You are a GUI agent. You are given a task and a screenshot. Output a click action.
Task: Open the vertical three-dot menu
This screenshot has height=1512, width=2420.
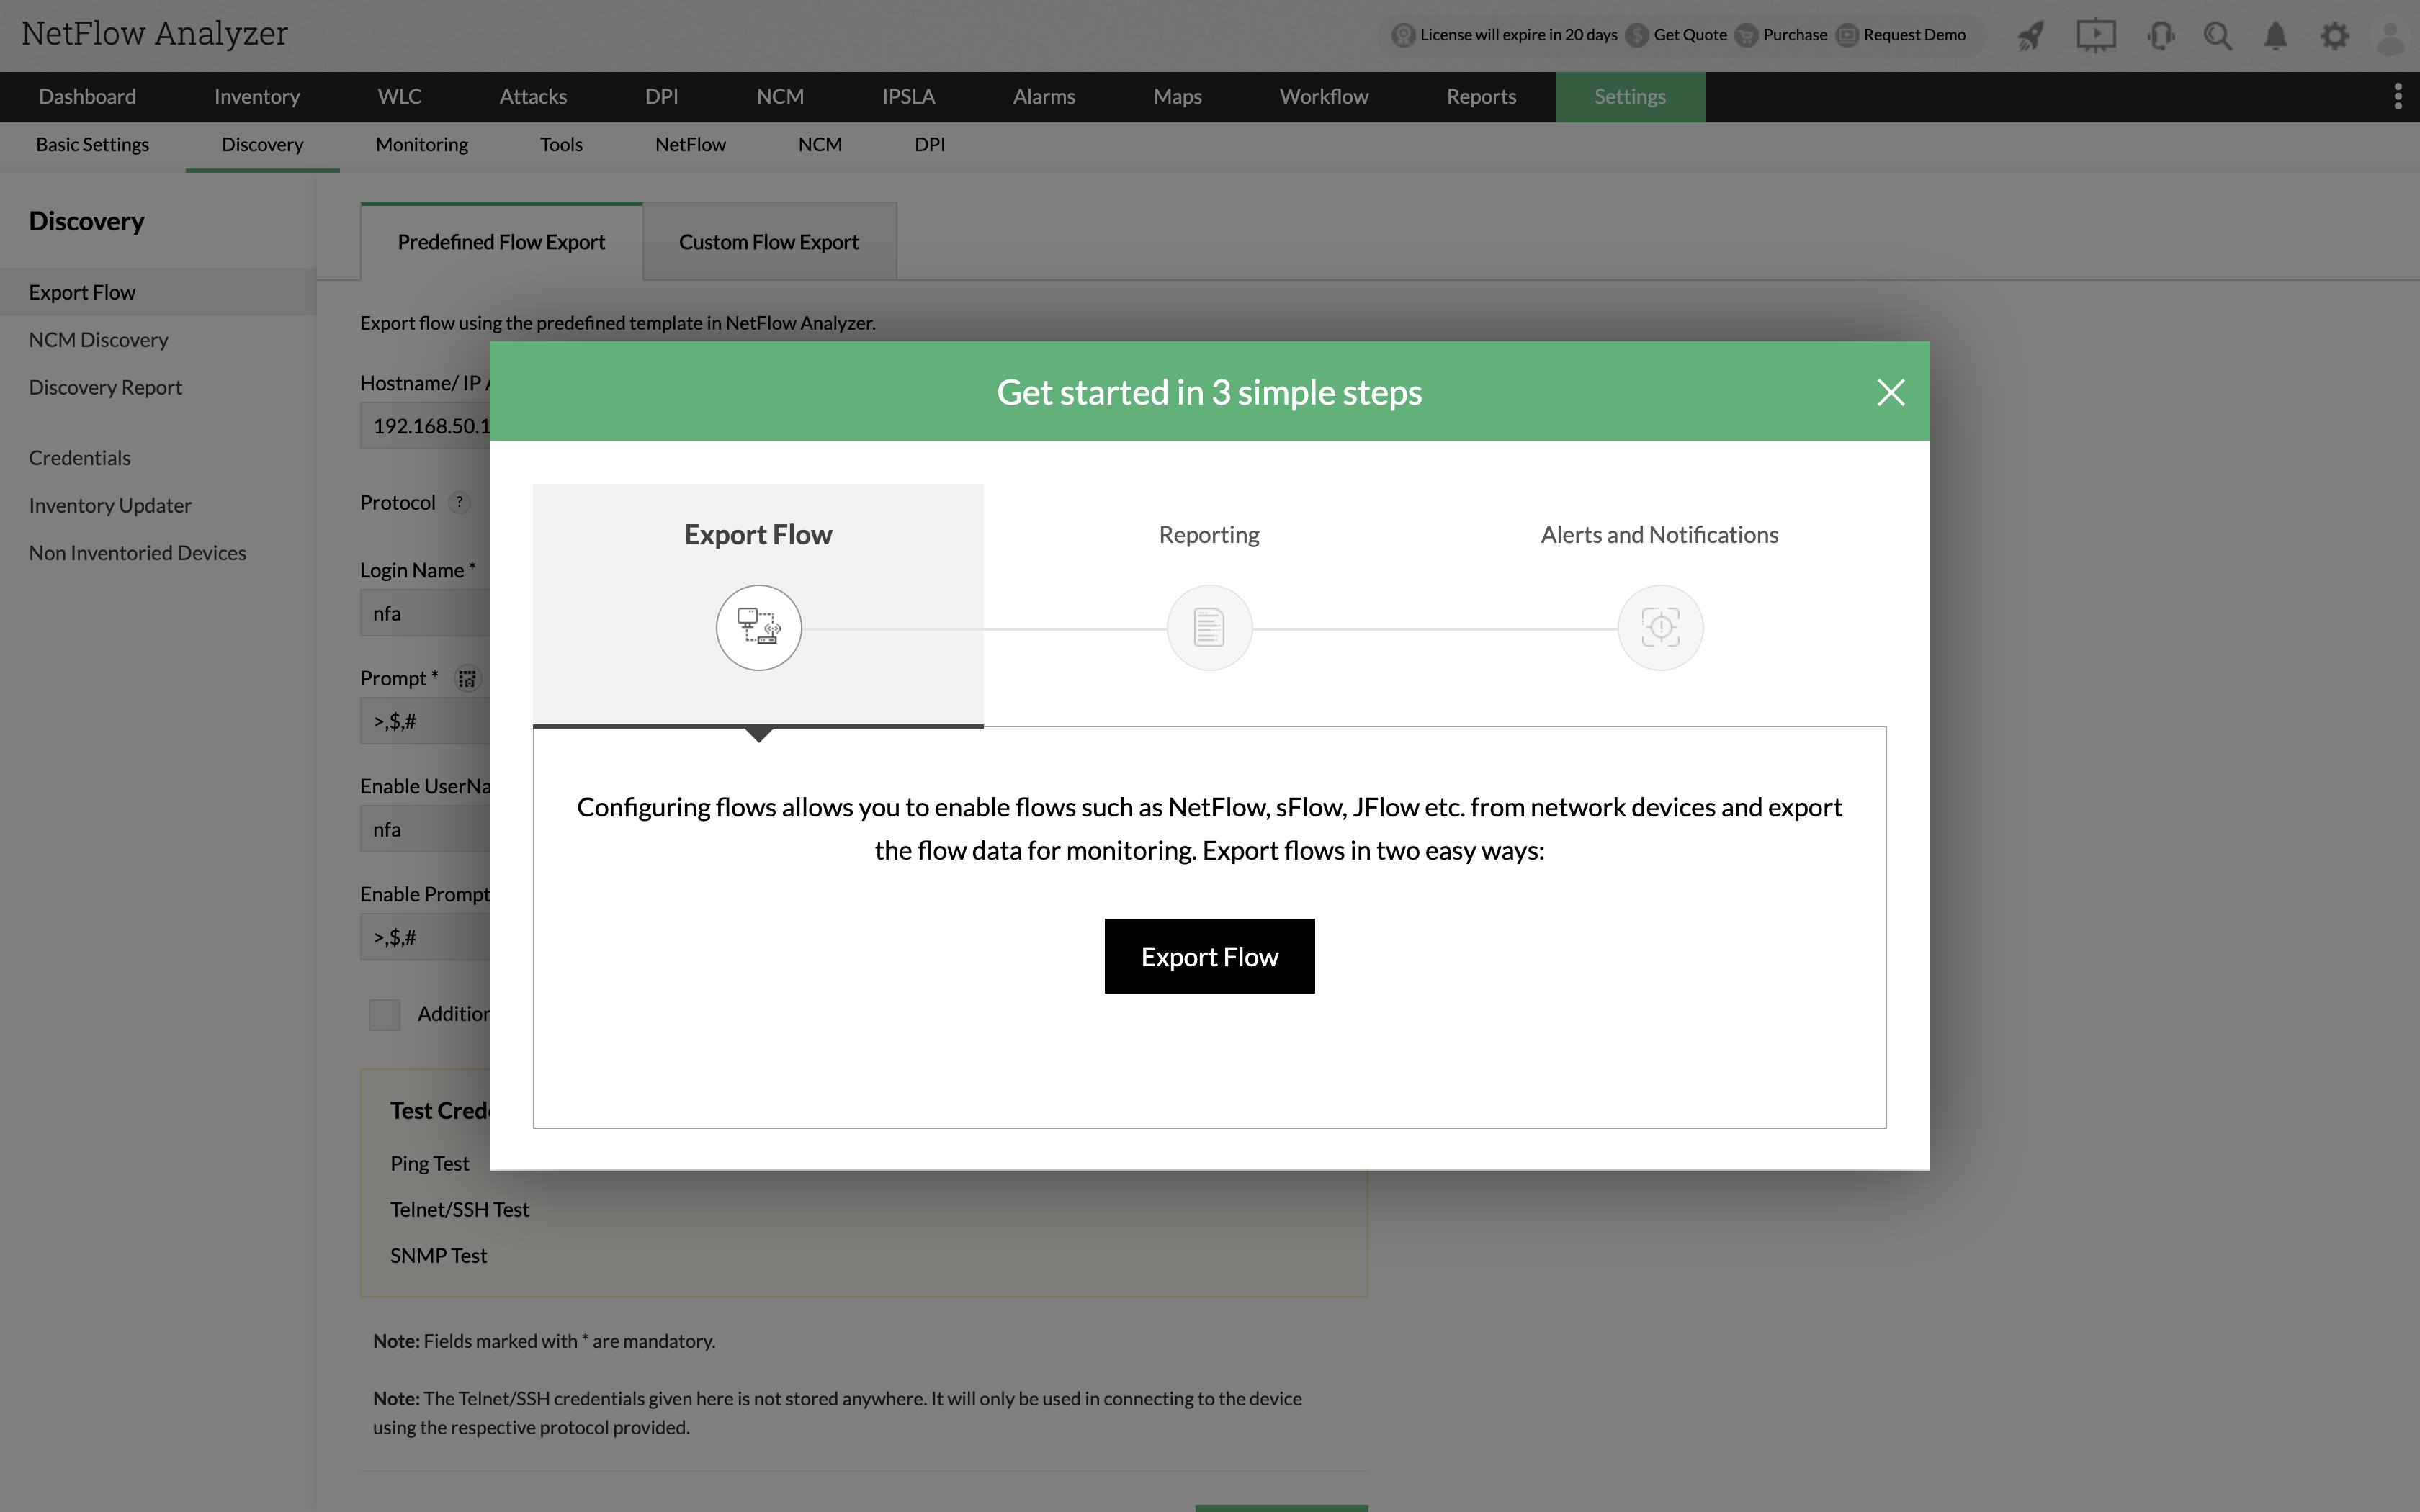[2398, 97]
